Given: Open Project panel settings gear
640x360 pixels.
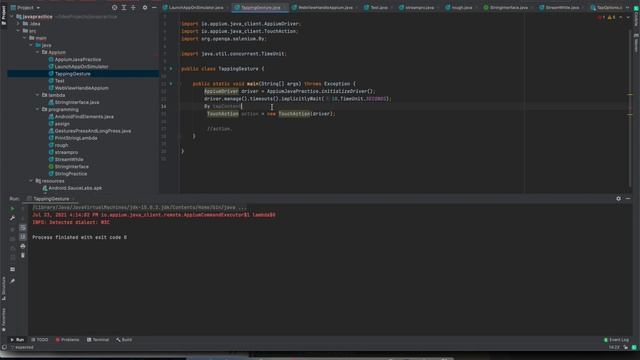Looking at the screenshot, I should (145, 8).
